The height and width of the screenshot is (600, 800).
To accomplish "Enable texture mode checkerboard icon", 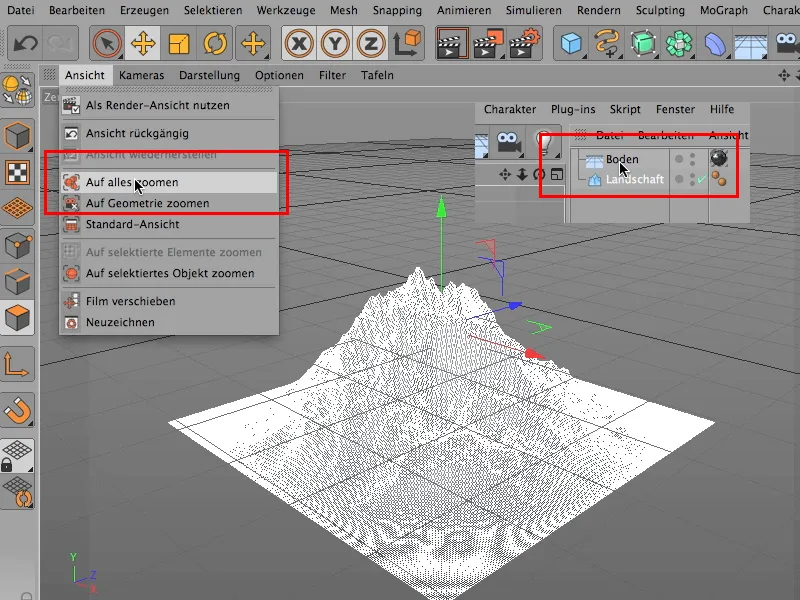I will point(18,172).
